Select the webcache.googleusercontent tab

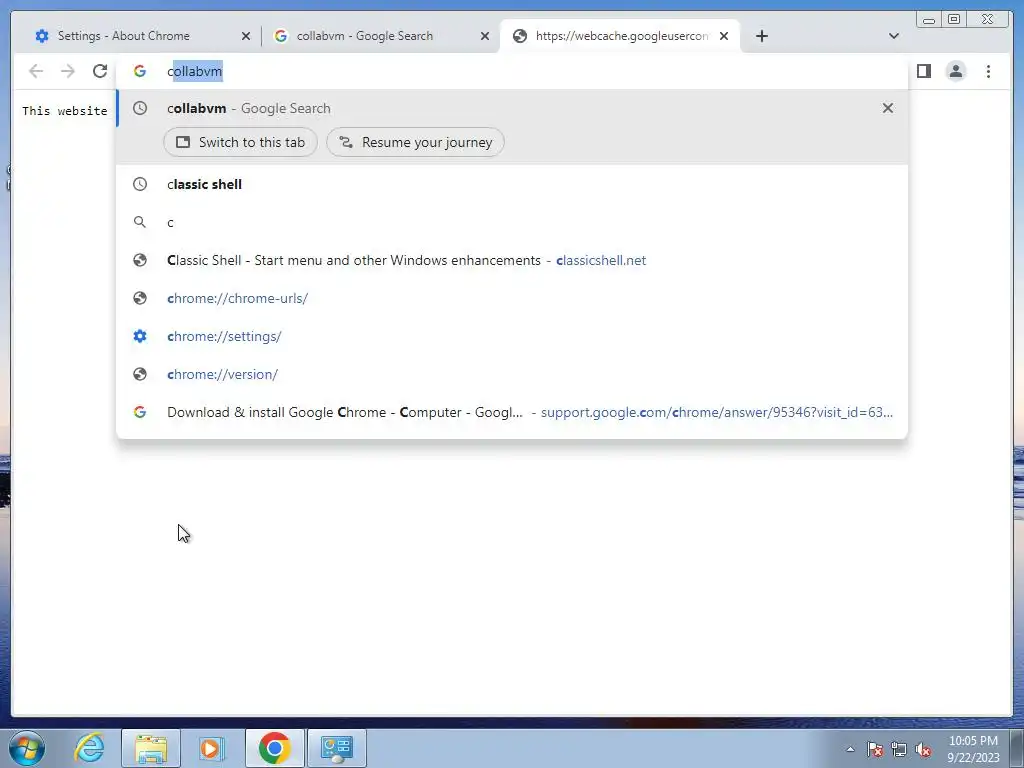[620, 36]
